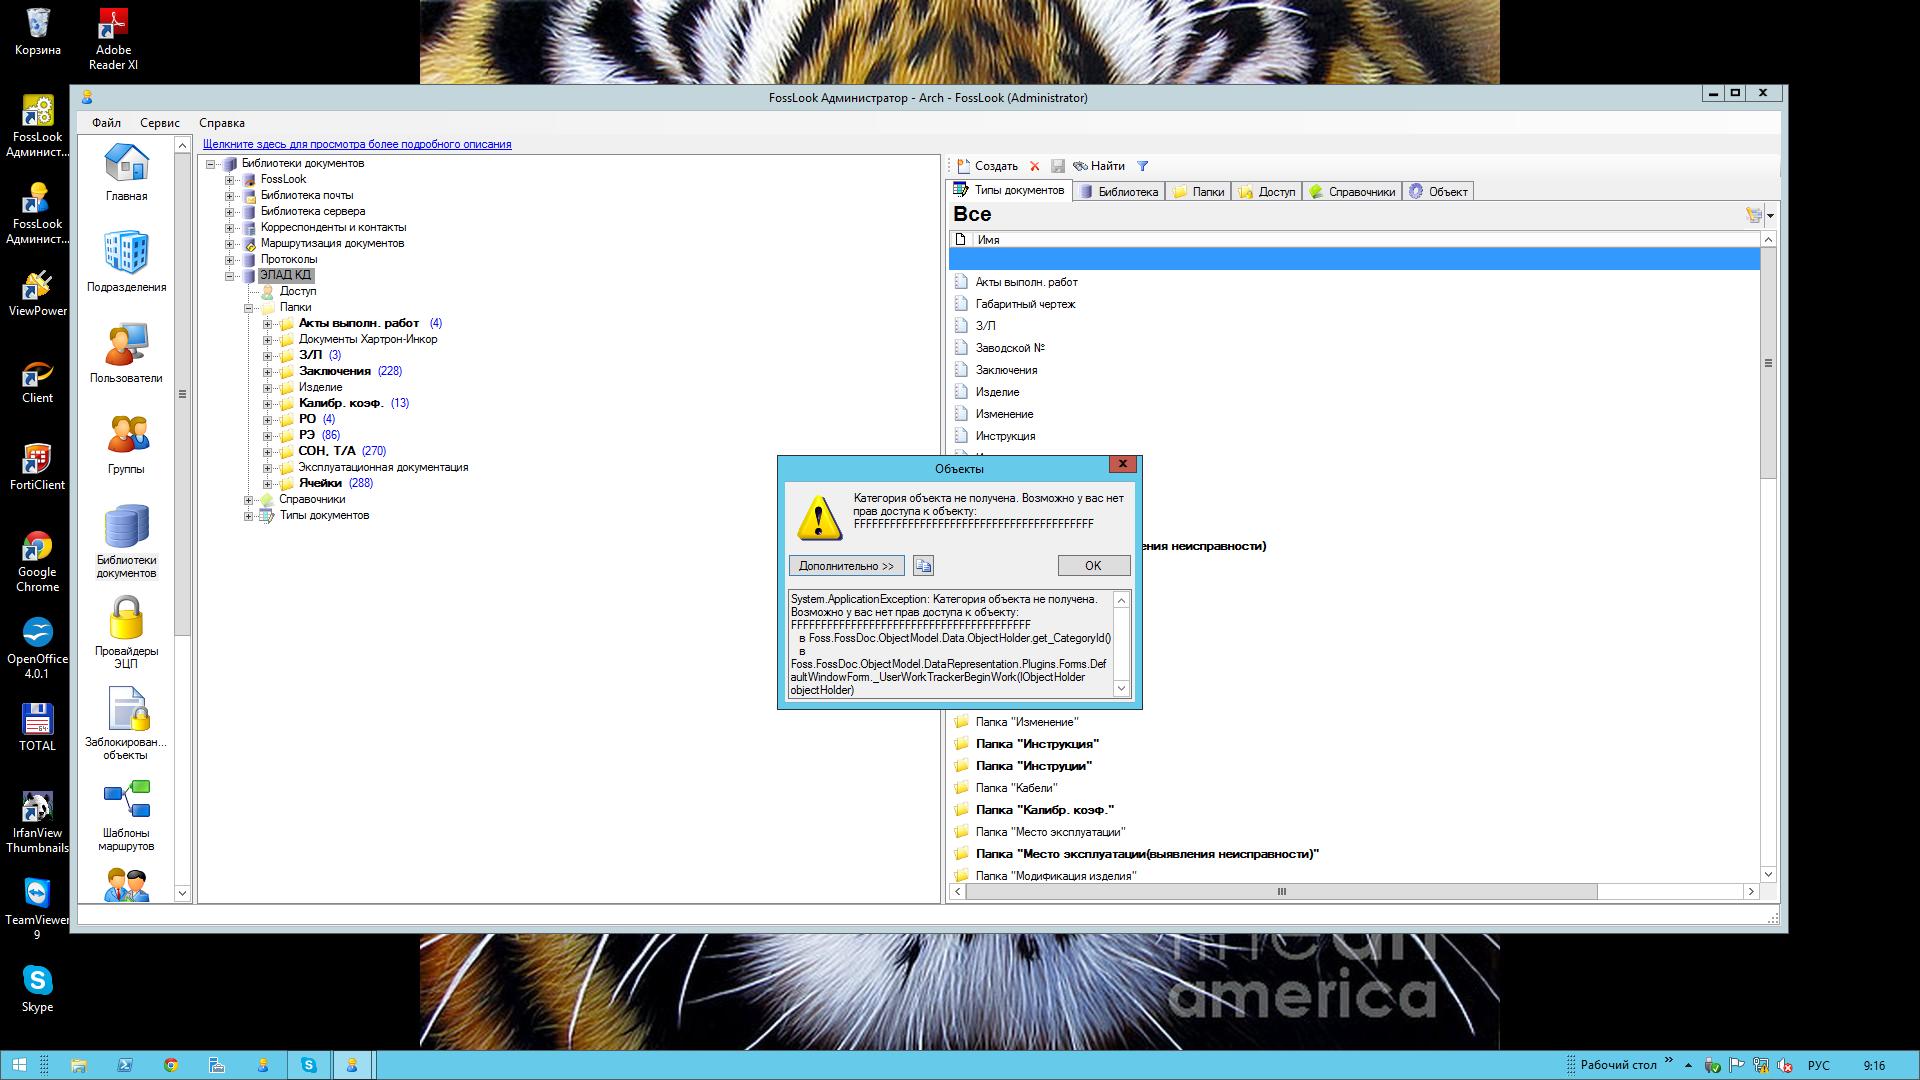Click the copy details icon in the dialog
This screenshot has width=1920, height=1080.
click(x=923, y=566)
